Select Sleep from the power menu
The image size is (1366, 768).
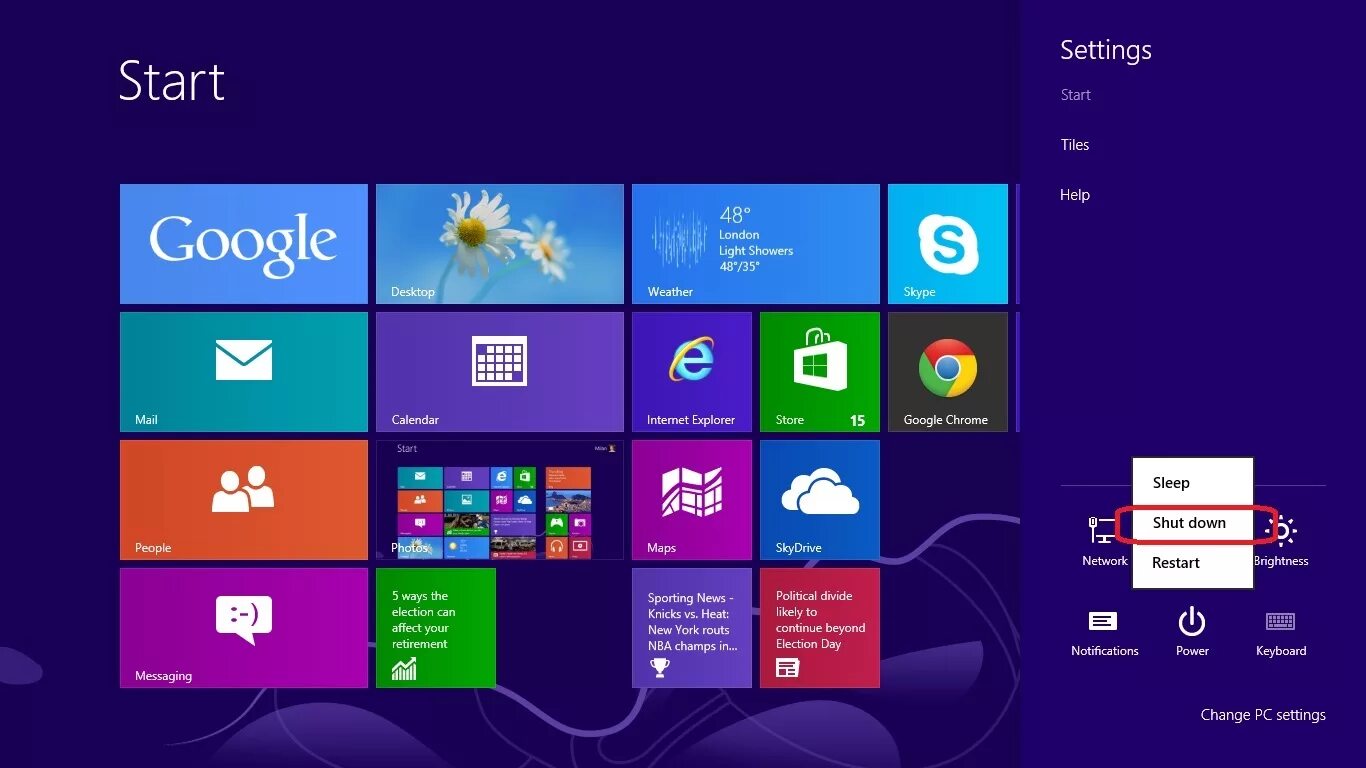(x=1192, y=483)
